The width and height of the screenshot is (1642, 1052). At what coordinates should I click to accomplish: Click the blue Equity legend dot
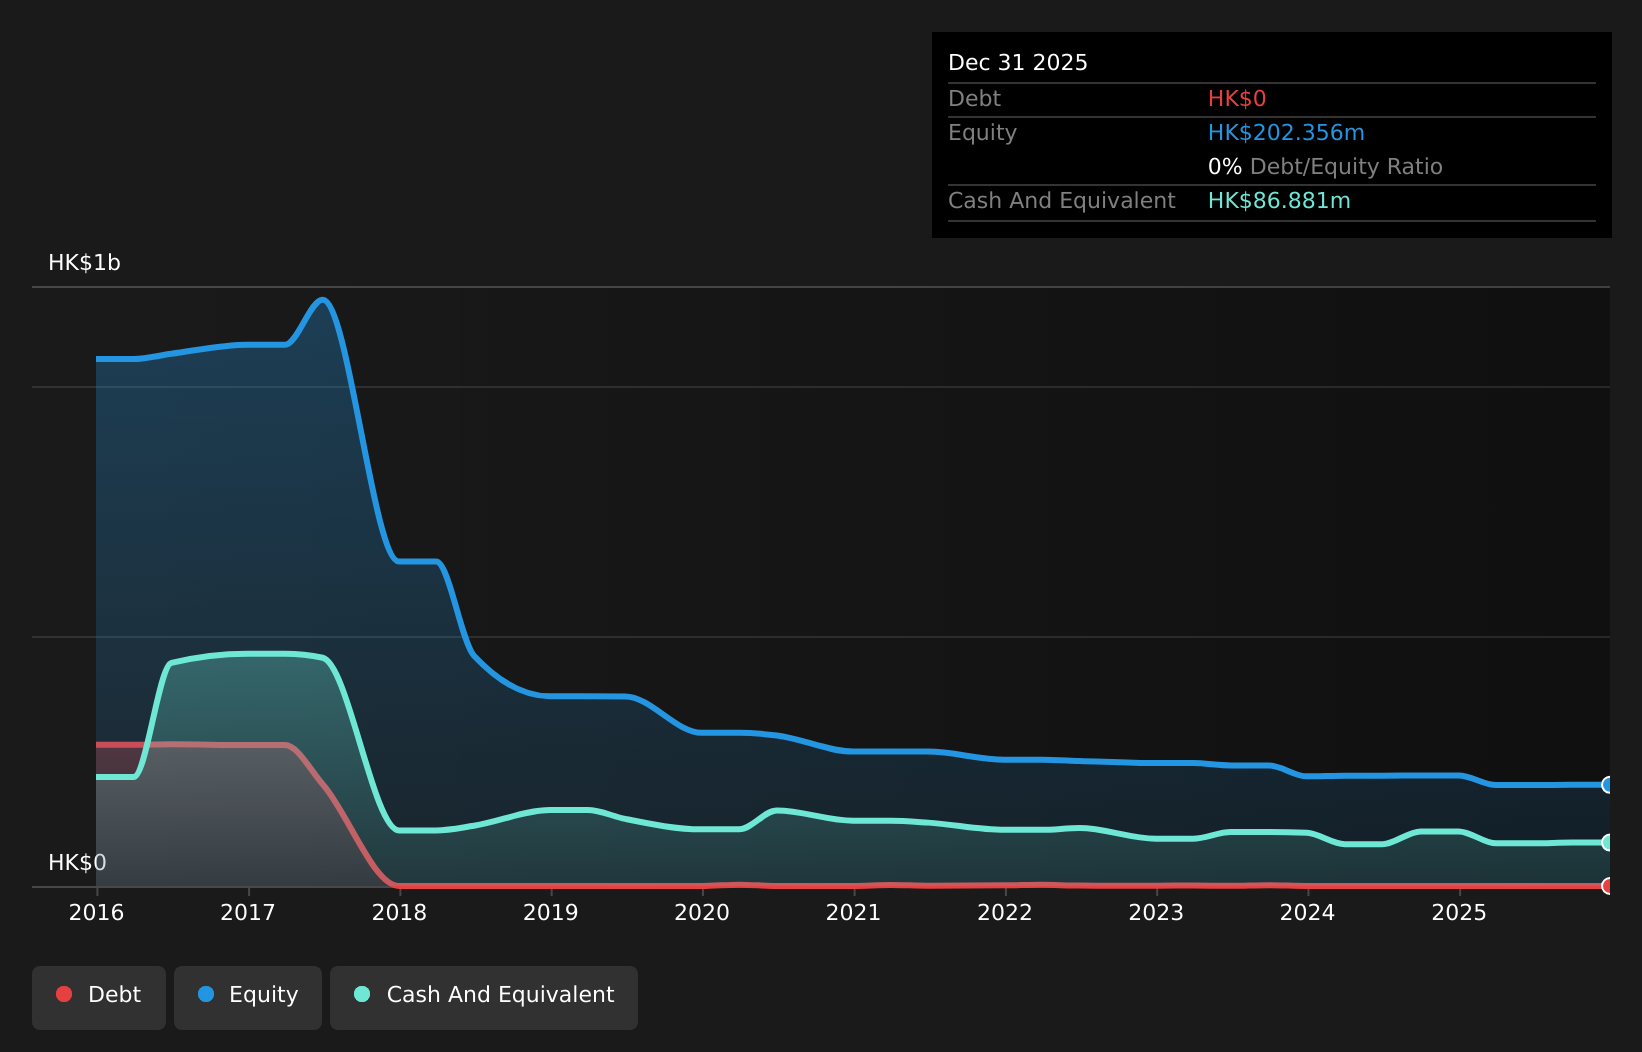click(x=206, y=994)
